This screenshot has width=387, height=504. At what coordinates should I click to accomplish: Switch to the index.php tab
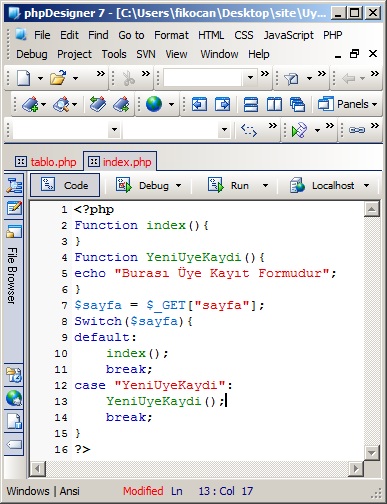(x=120, y=162)
